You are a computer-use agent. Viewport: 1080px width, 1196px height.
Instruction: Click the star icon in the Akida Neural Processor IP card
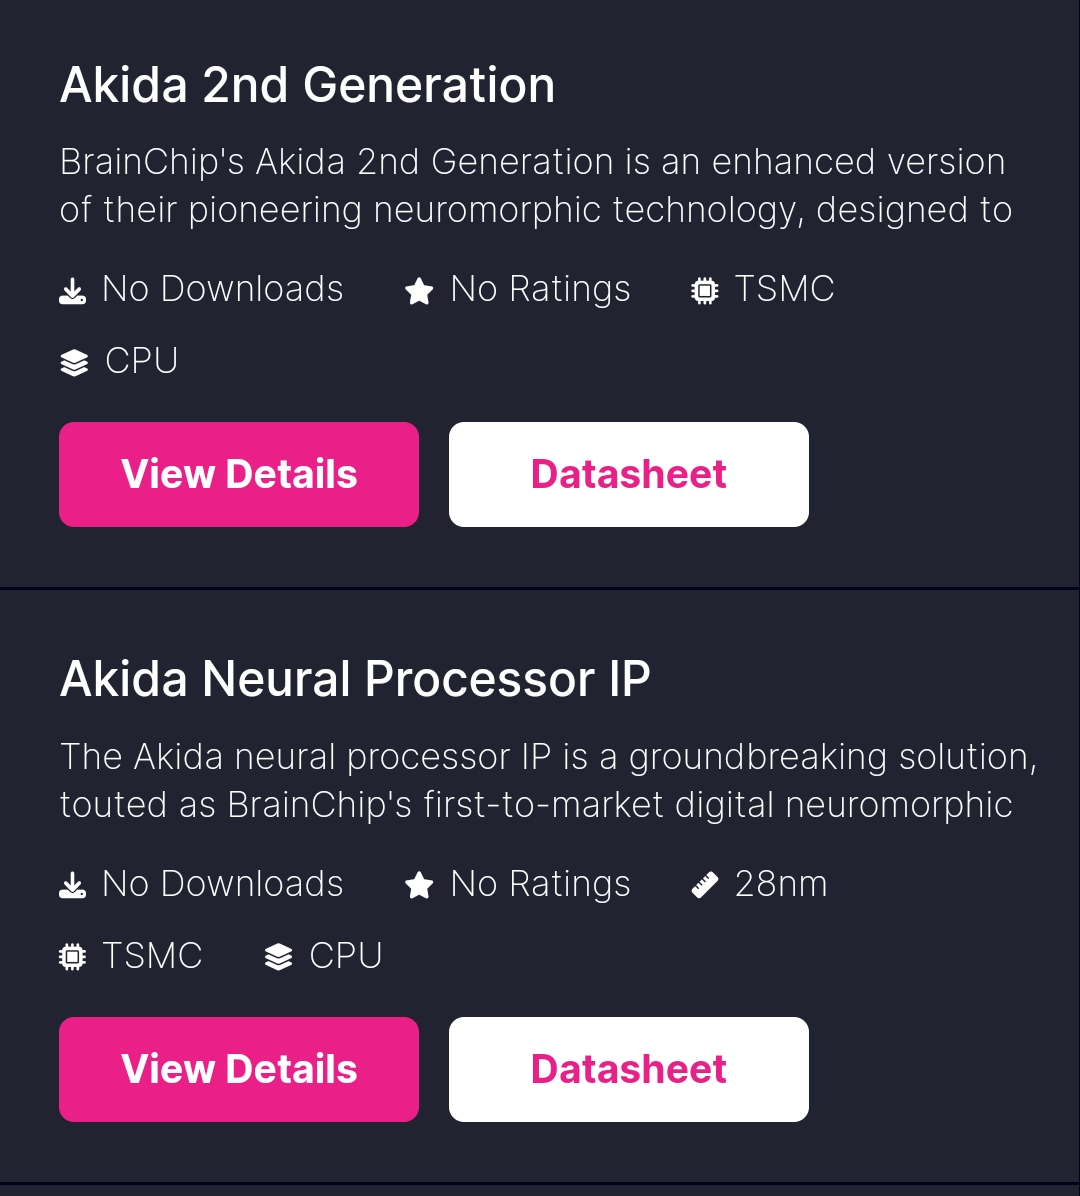[419, 886]
